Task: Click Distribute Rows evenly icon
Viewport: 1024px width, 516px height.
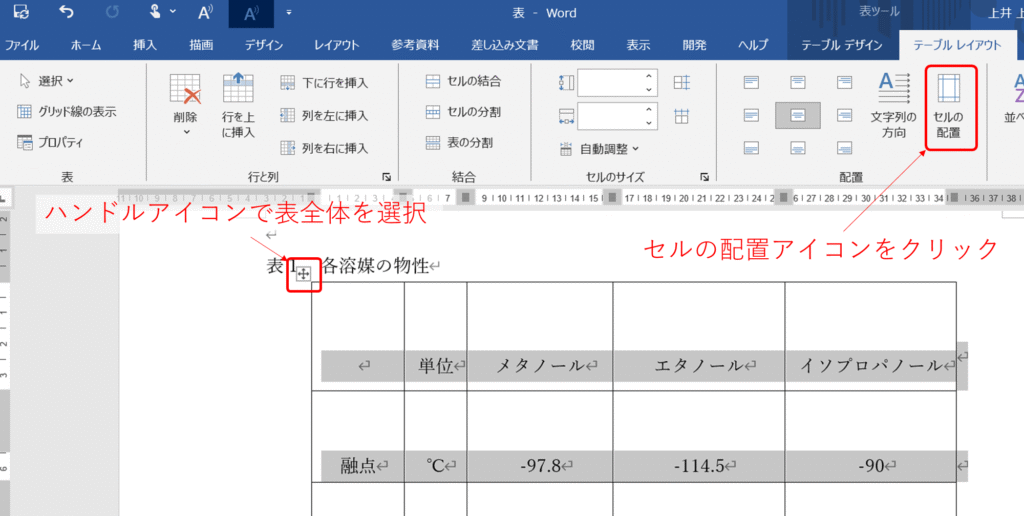Action: [682, 83]
